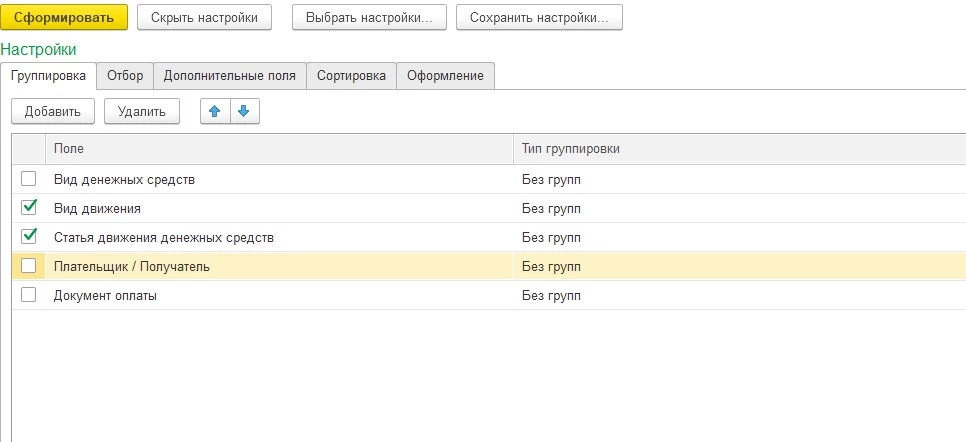Change grouping type of Плательщик / Получатель row

click(x=551, y=267)
